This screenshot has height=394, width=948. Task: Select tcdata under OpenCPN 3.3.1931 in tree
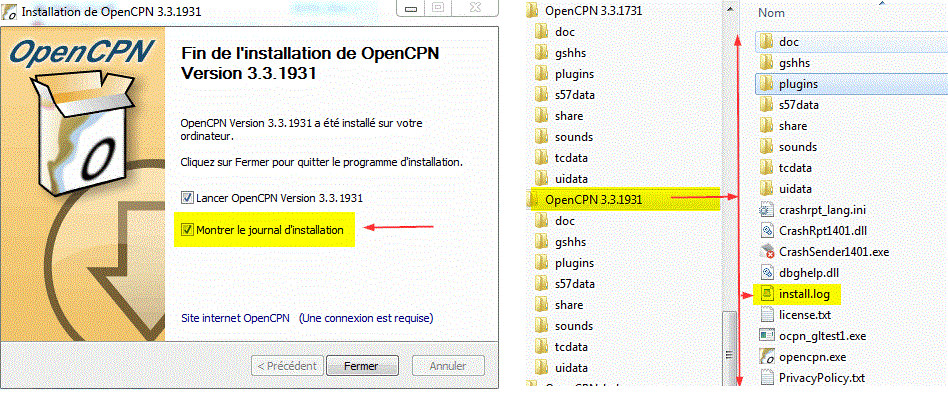point(571,347)
